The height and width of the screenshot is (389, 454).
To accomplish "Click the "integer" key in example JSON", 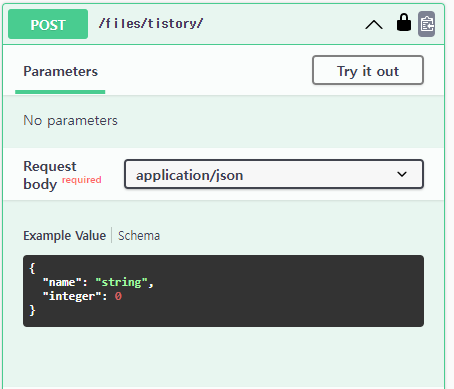I will pos(72,296).
